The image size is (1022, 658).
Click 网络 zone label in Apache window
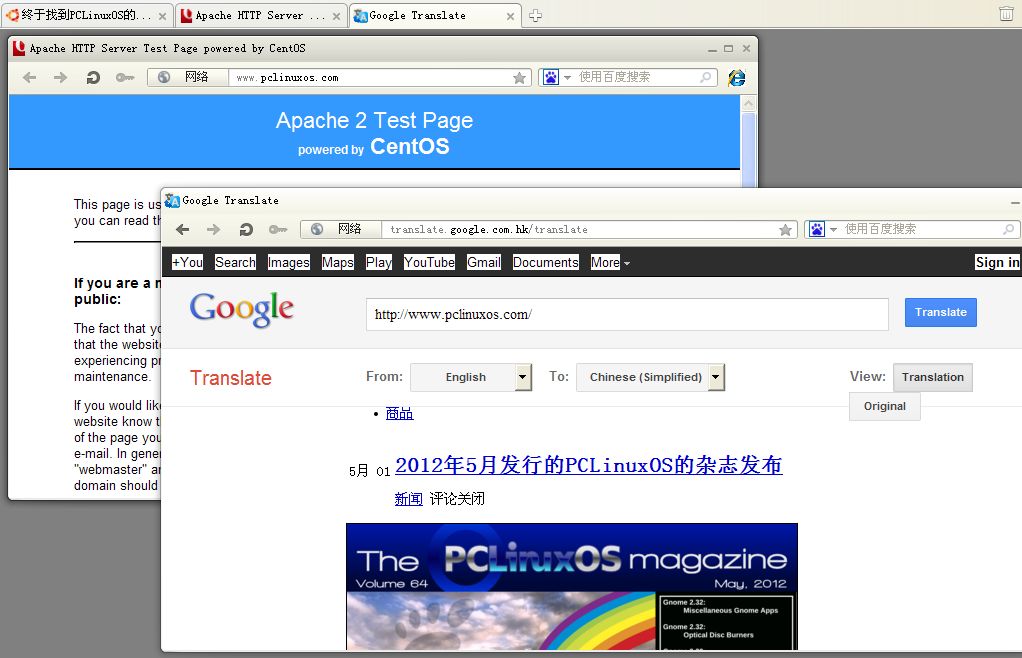tap(196, 77)
